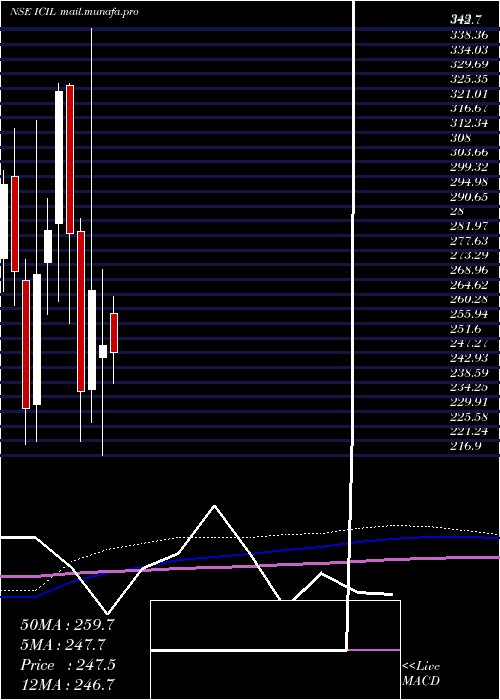Viewport: 500px width, 700px height.
Task: Click the Price : 247.5 reading
Action: click(68, 665)
